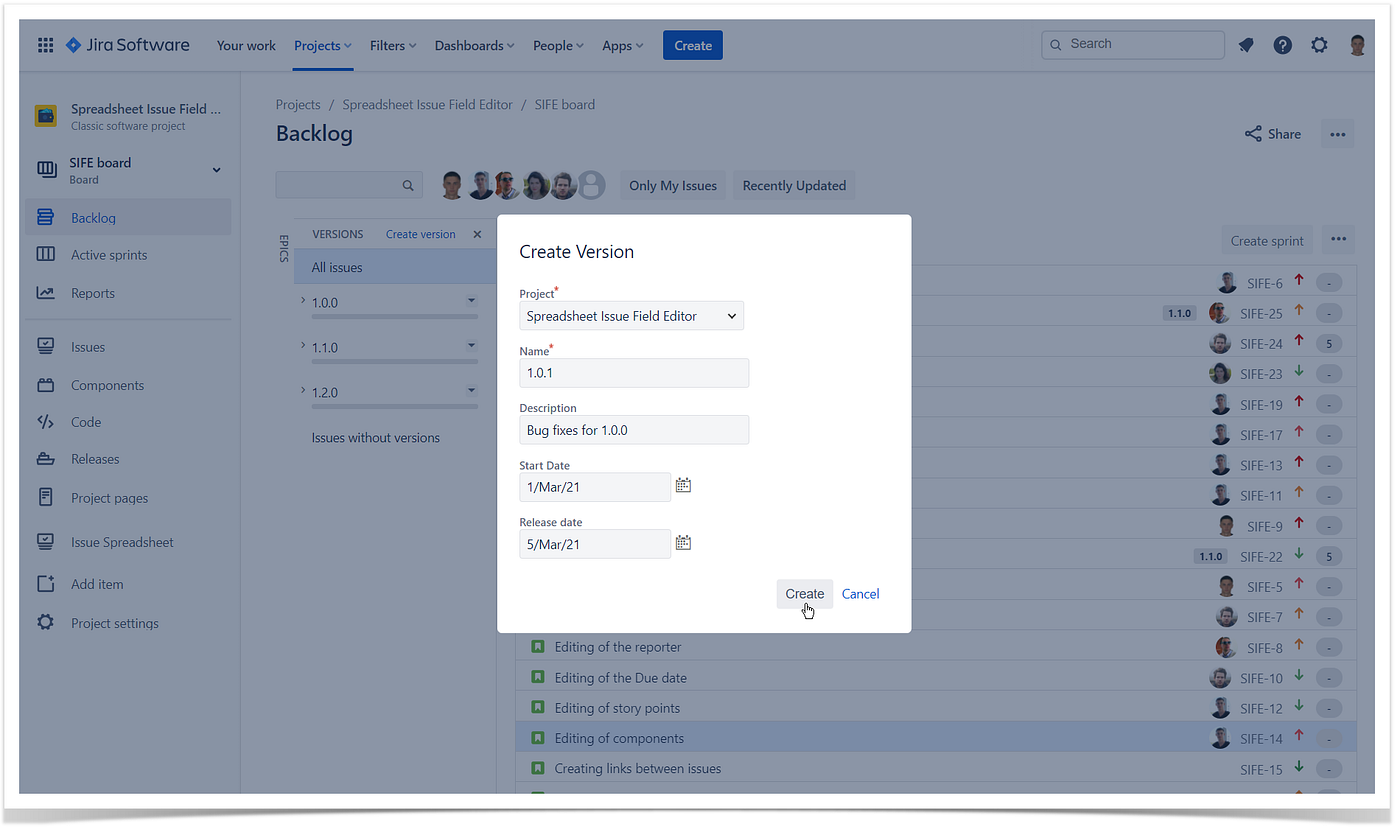
Task: Click the Share icon button
Action: [1273, 134]
